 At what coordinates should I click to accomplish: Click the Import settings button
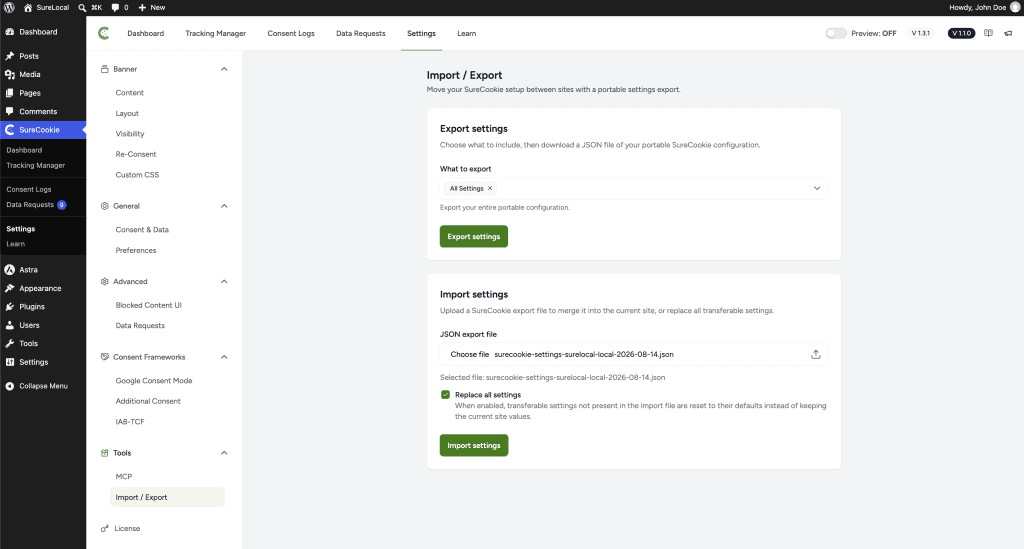(473, 445)
